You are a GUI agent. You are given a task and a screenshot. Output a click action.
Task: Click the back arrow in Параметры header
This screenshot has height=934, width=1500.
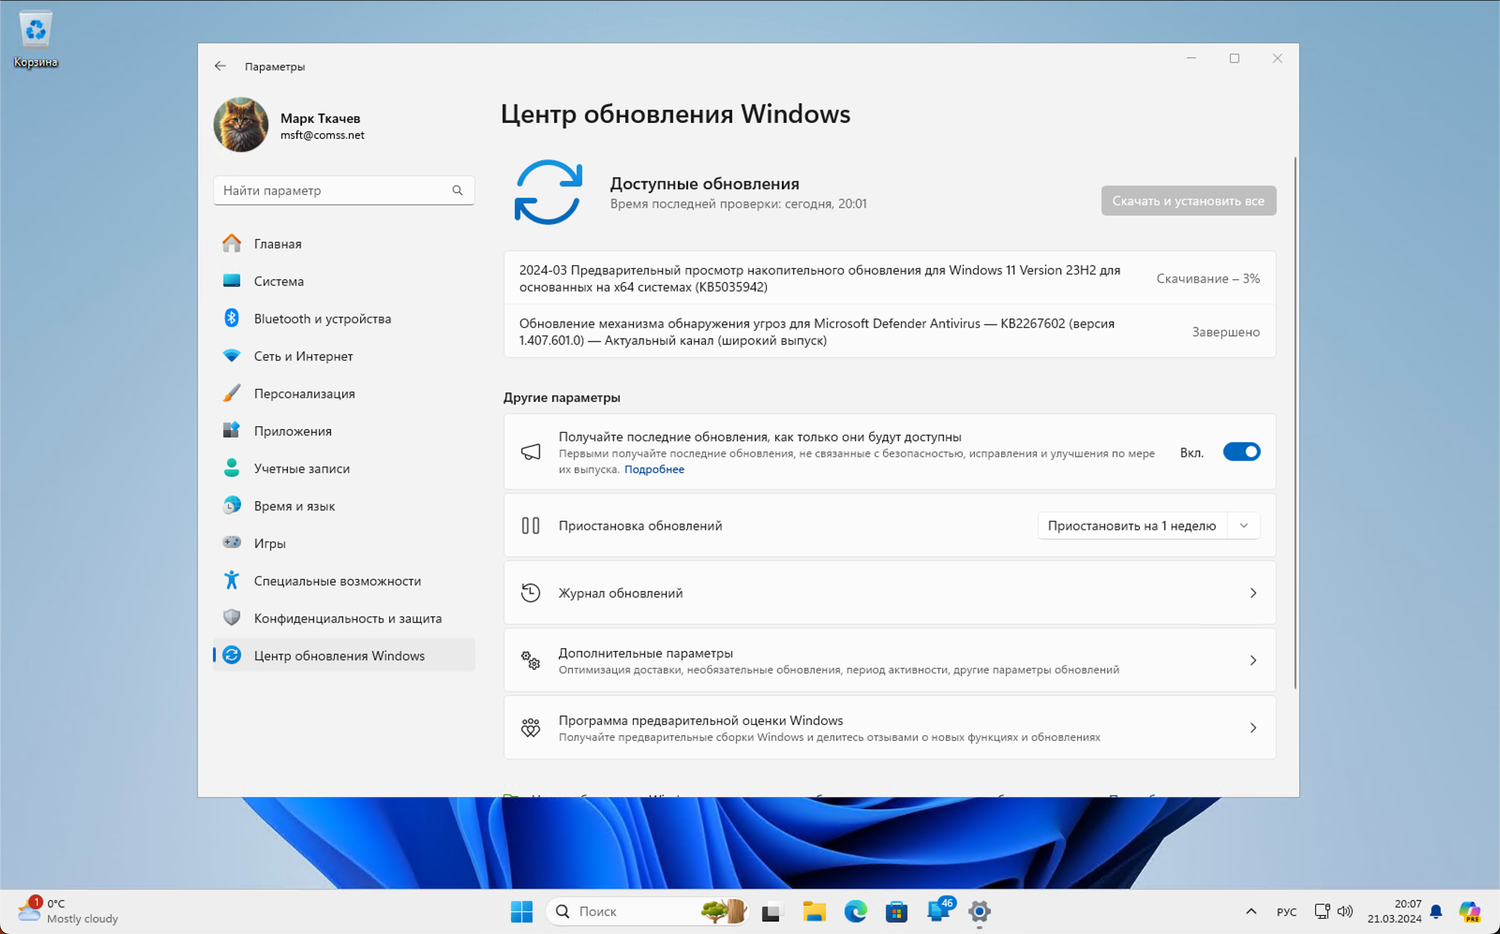[220, 66]
